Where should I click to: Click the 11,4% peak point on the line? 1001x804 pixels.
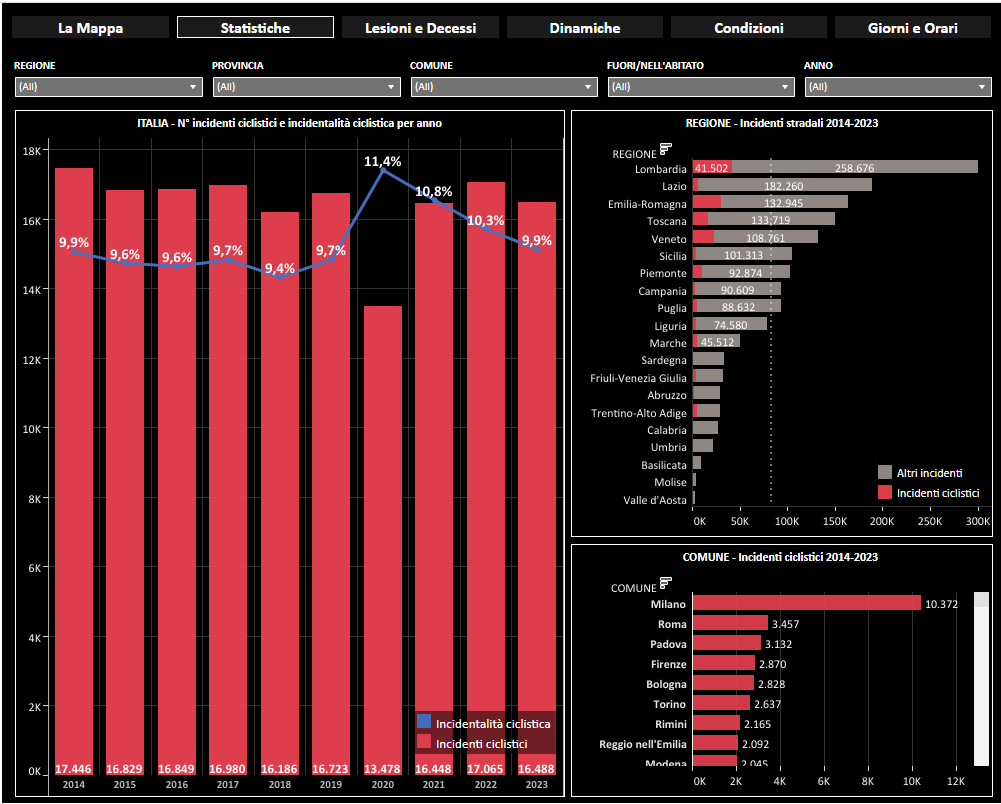(x=383, y=170)
